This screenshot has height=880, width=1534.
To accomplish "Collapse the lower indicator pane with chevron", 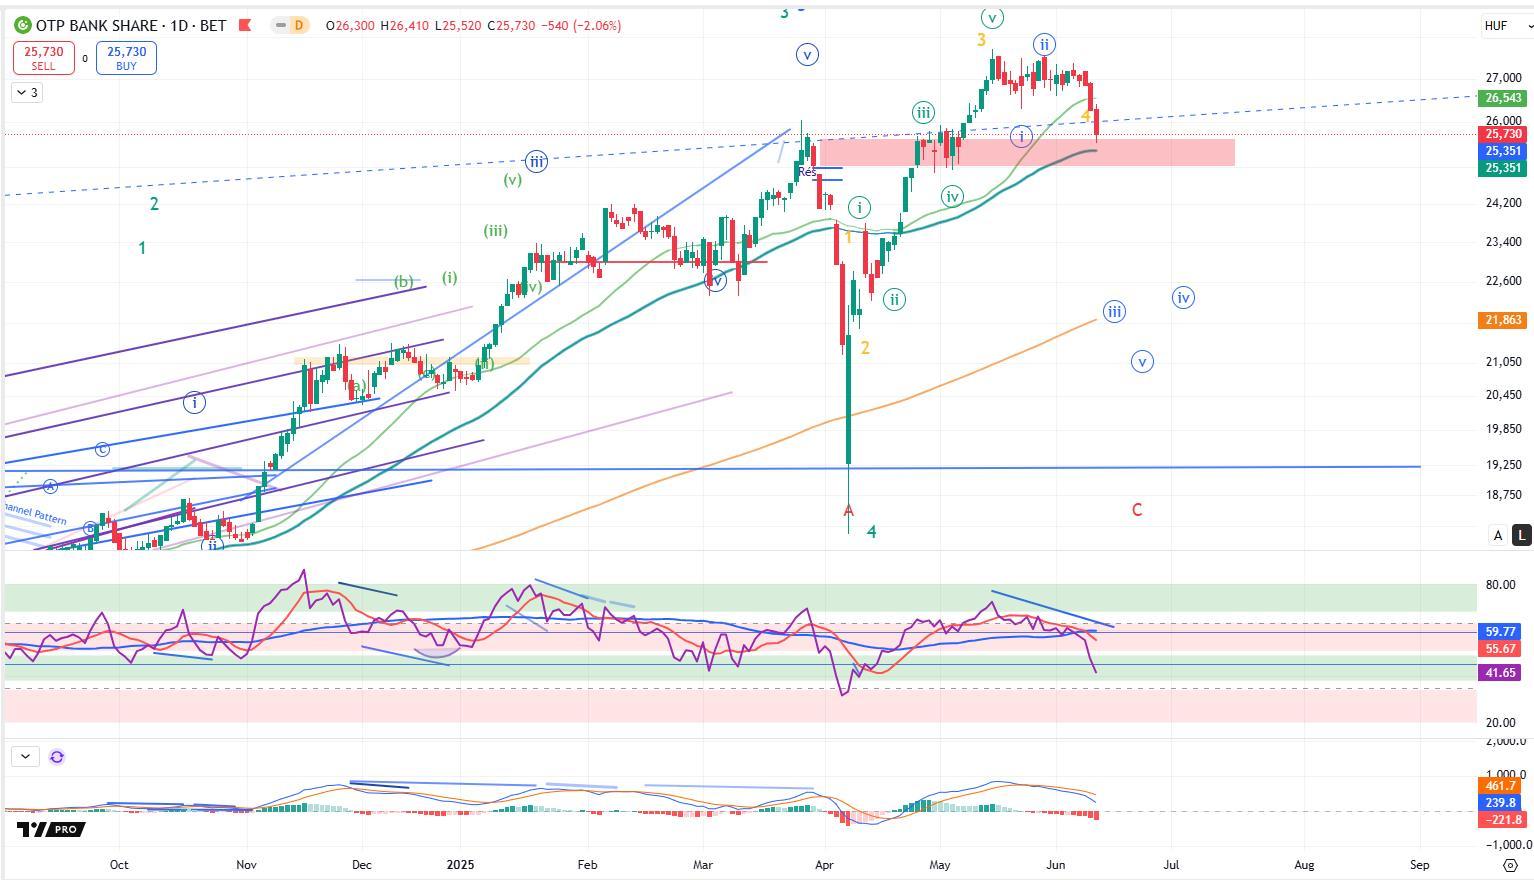I will coord(25,757).
